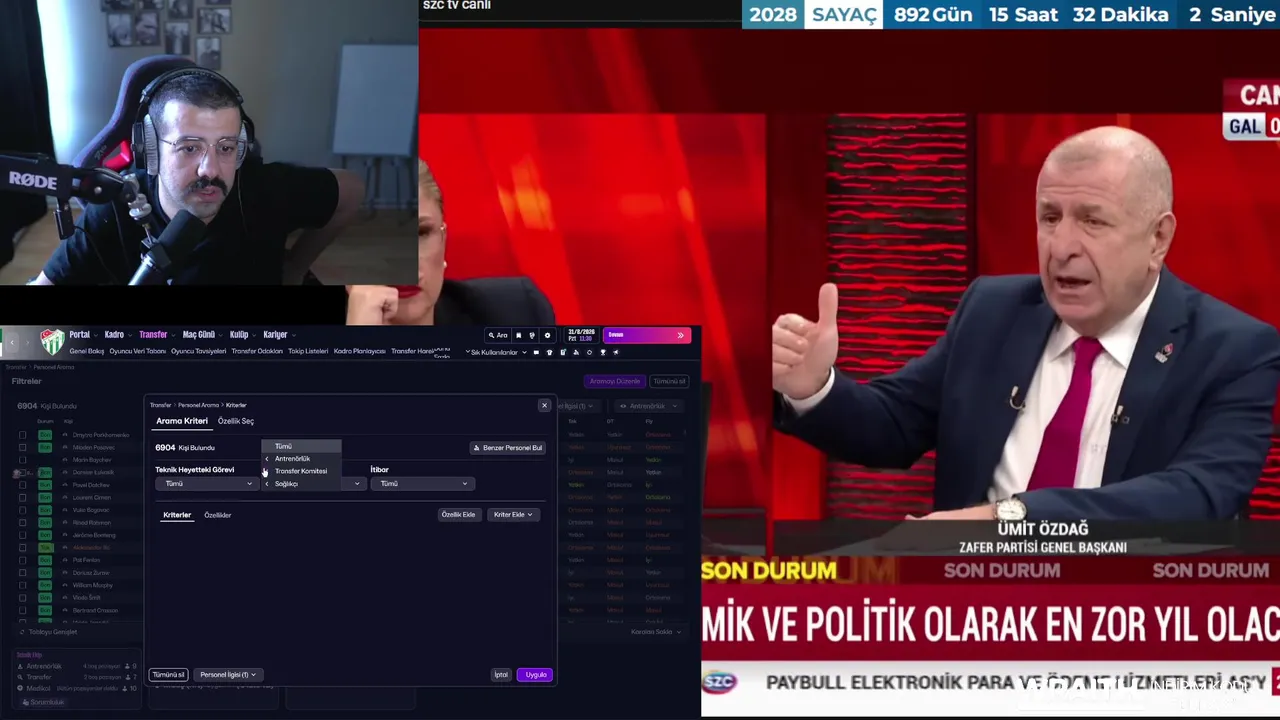Open Takip Listeleri submenu item
1280x720 pixels.
[308, 351]
